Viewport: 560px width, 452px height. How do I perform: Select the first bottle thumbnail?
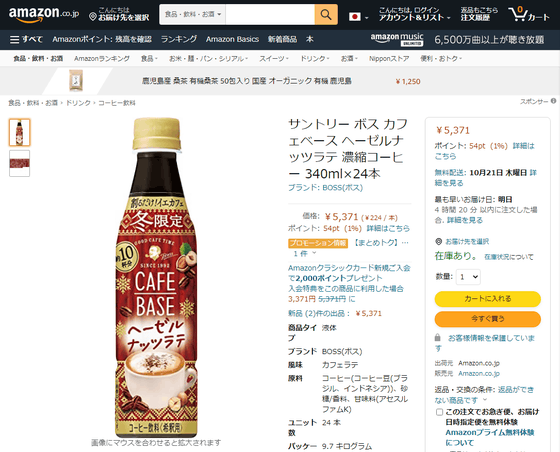[20, 132]
